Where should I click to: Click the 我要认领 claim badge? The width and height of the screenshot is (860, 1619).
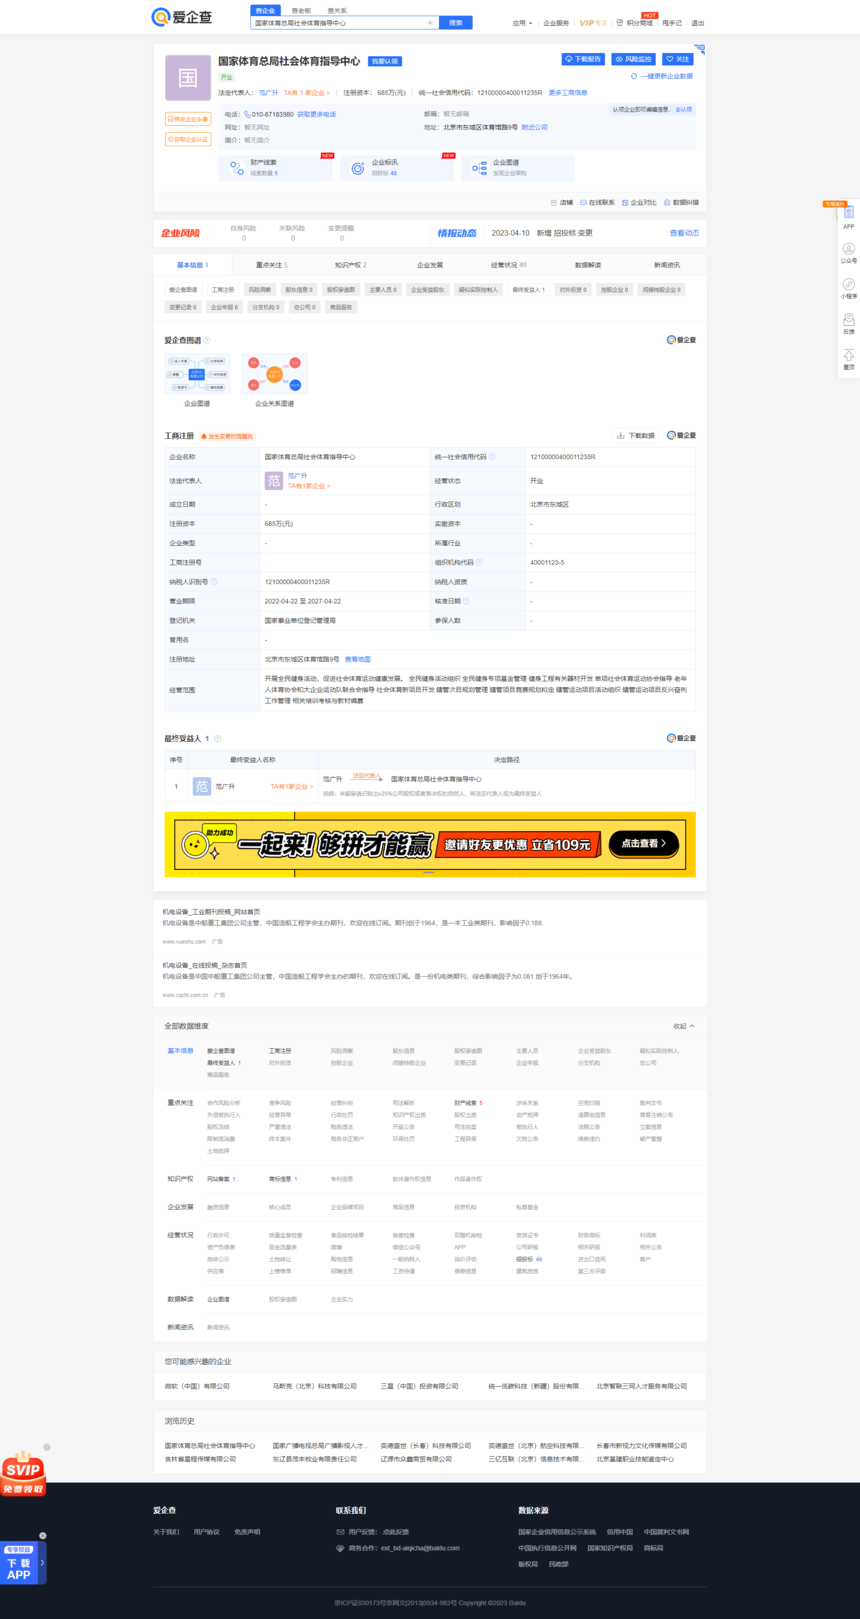(x=385, y=61)
